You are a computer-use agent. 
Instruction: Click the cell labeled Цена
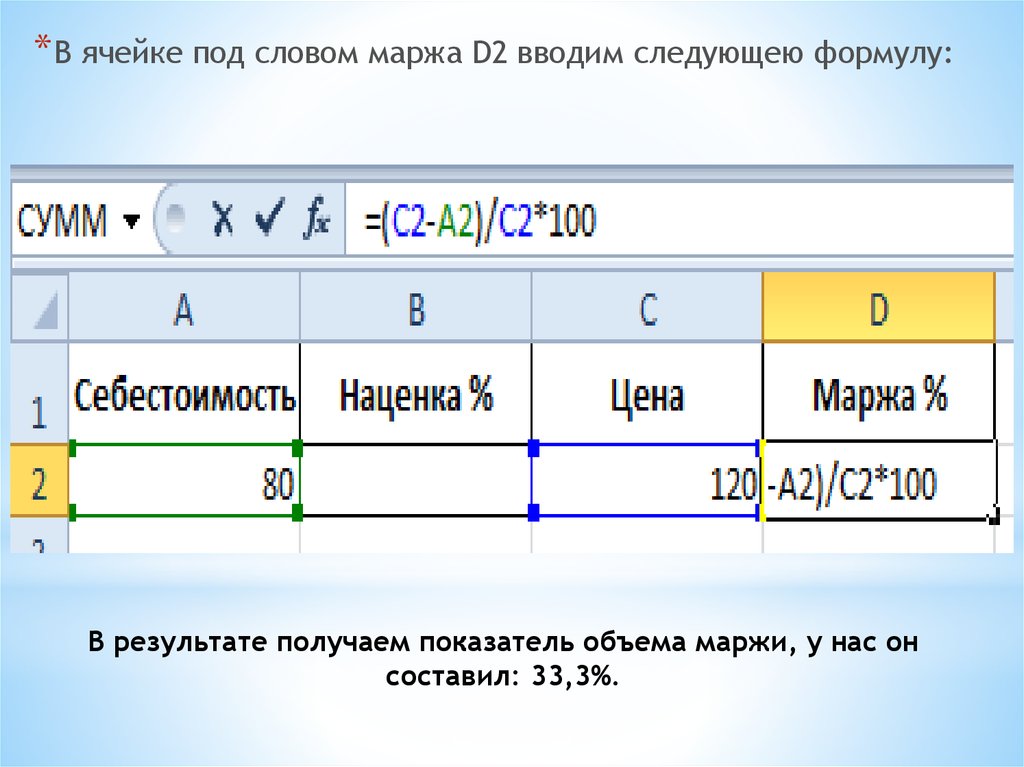tap(647, 393)
